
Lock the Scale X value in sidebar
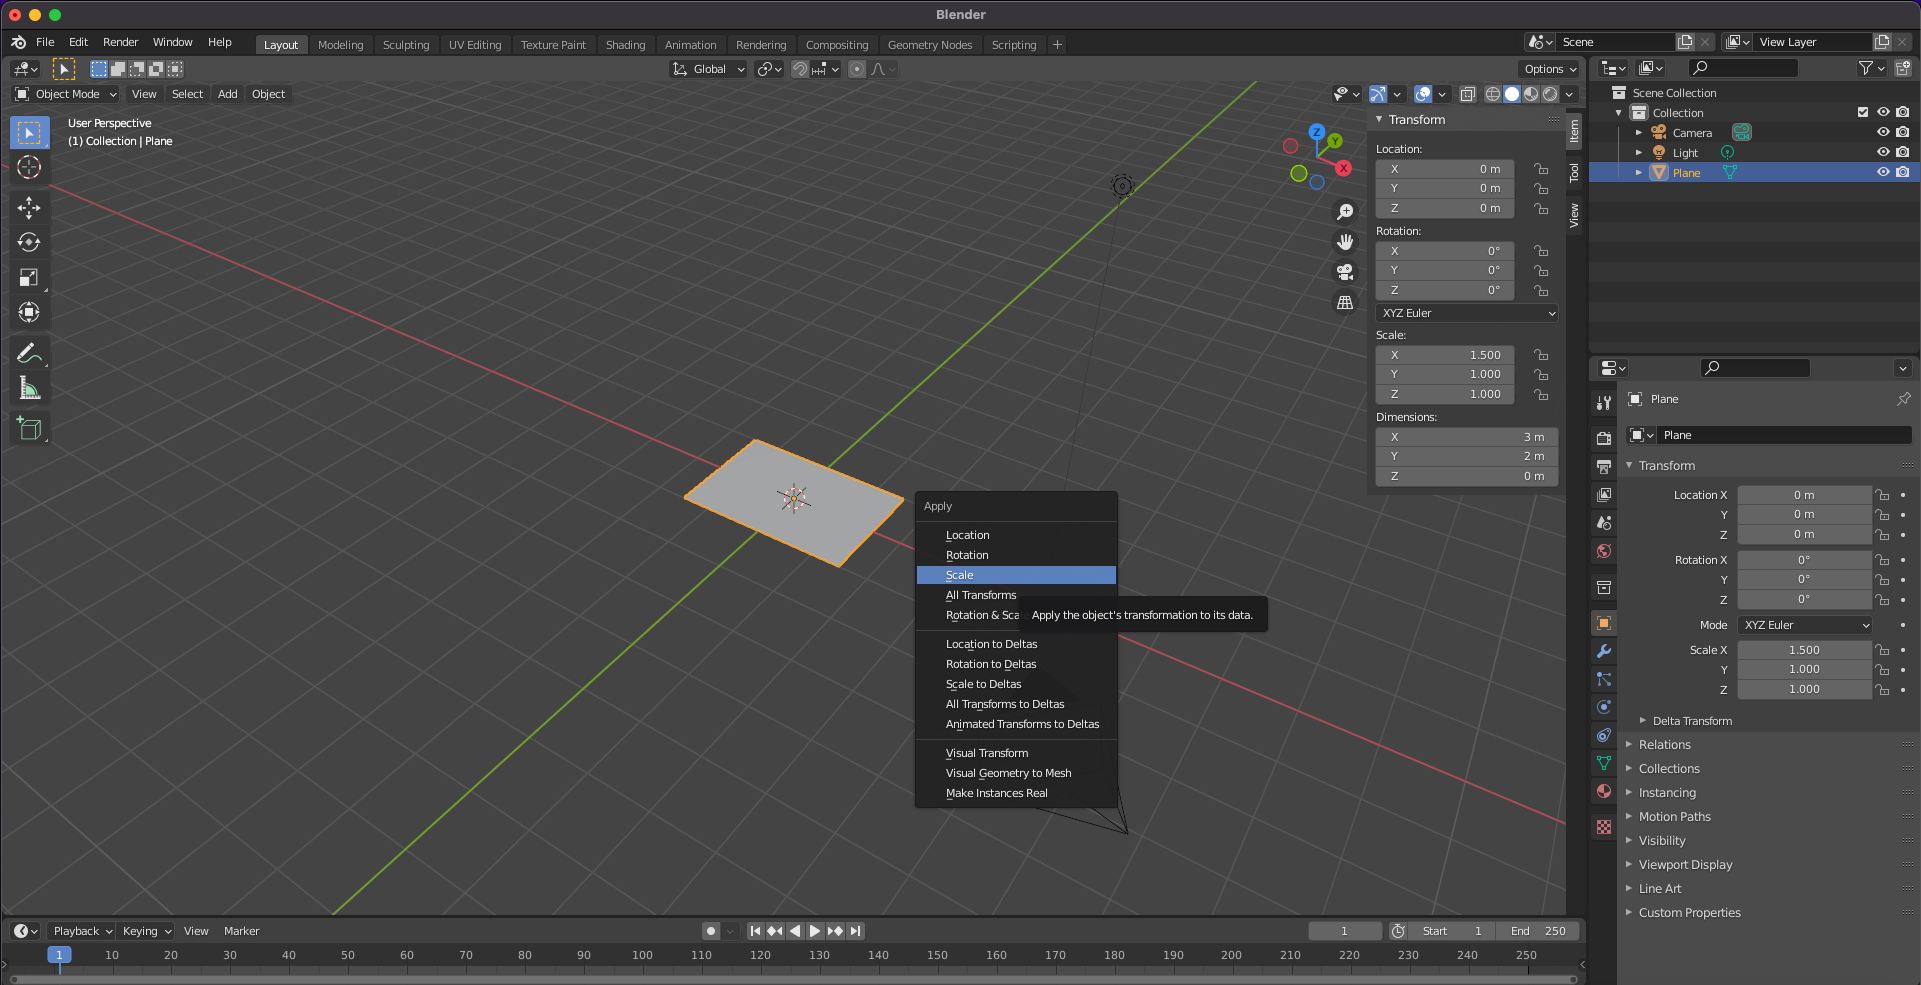[1541, 355]
